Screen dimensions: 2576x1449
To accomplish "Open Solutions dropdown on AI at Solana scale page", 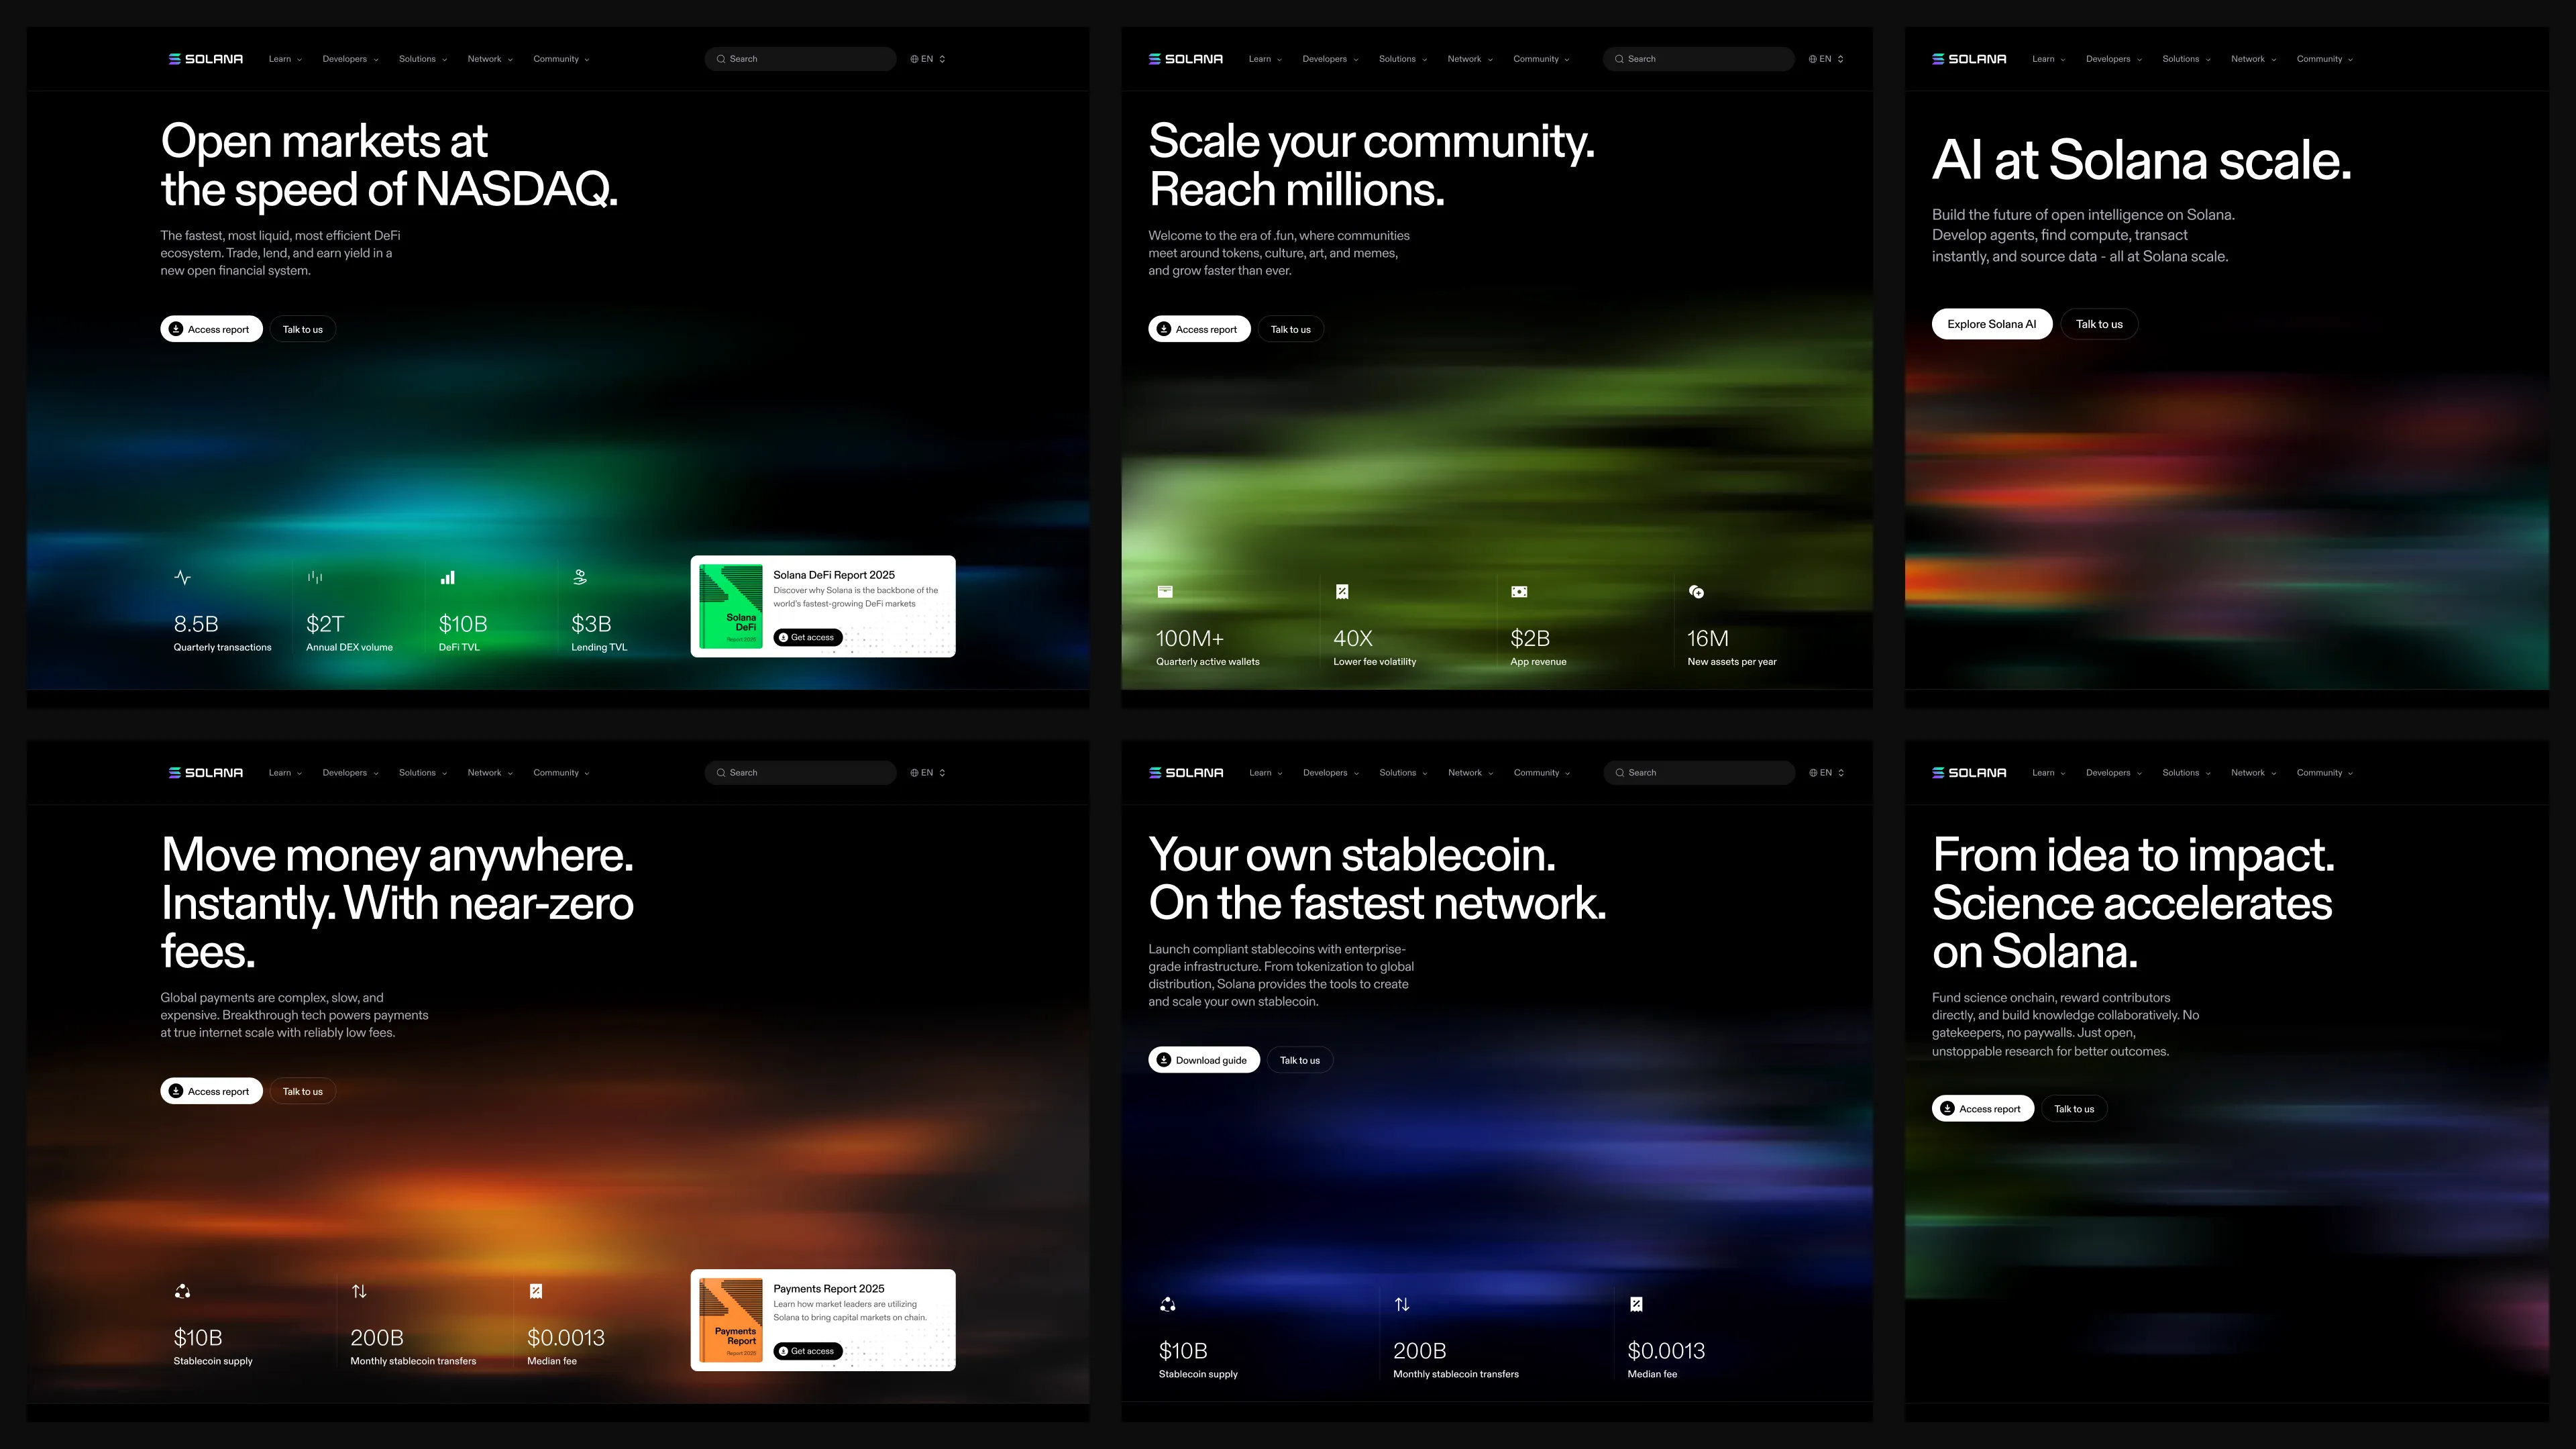I will [x=2186, y=59].
